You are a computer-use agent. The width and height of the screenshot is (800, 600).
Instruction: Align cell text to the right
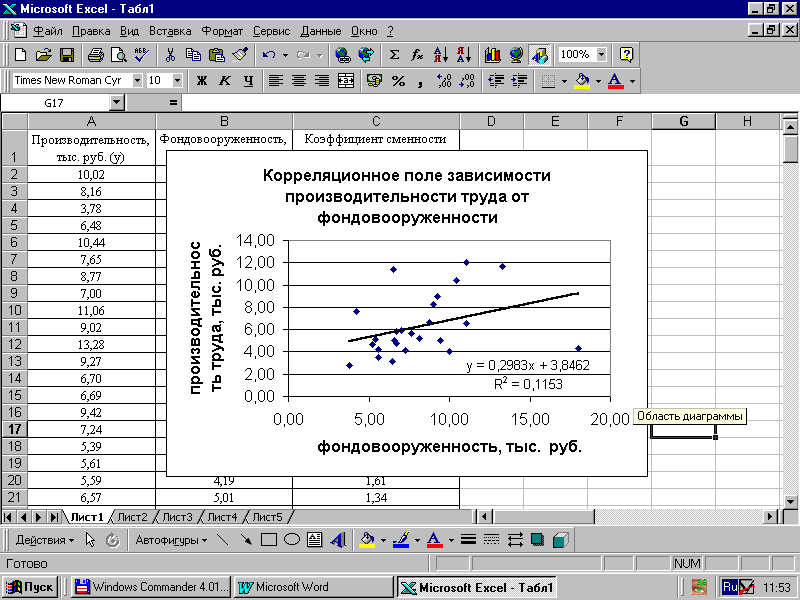click(322, 81)
